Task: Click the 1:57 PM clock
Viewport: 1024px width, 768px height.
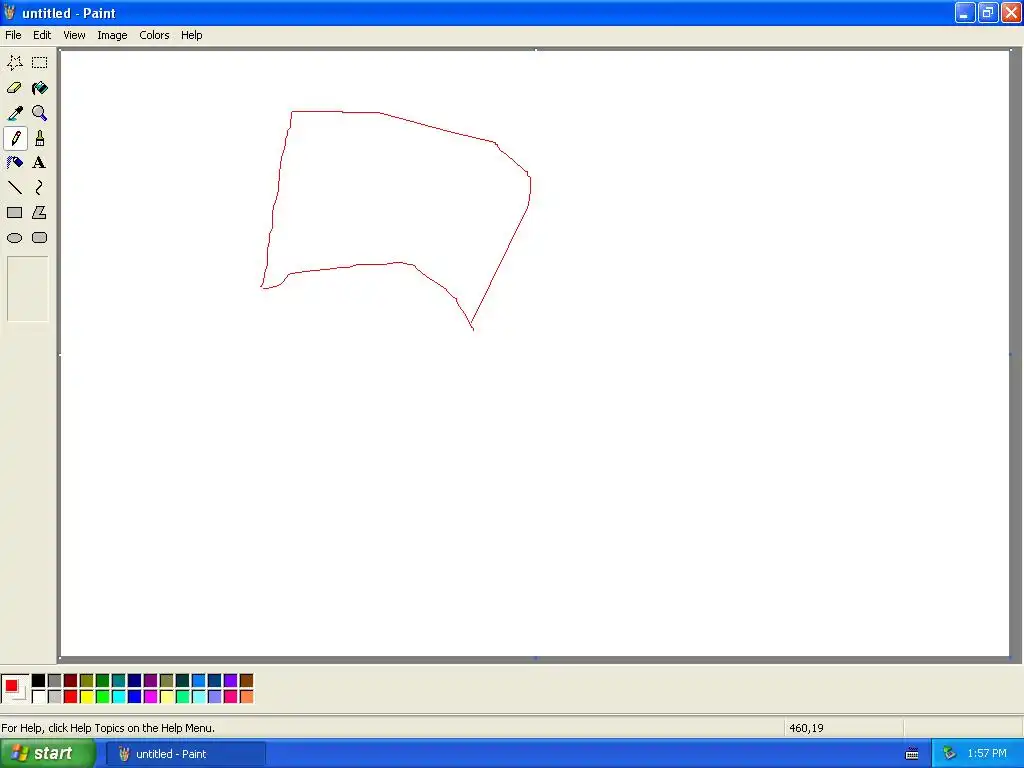Action: click(987, 754)
